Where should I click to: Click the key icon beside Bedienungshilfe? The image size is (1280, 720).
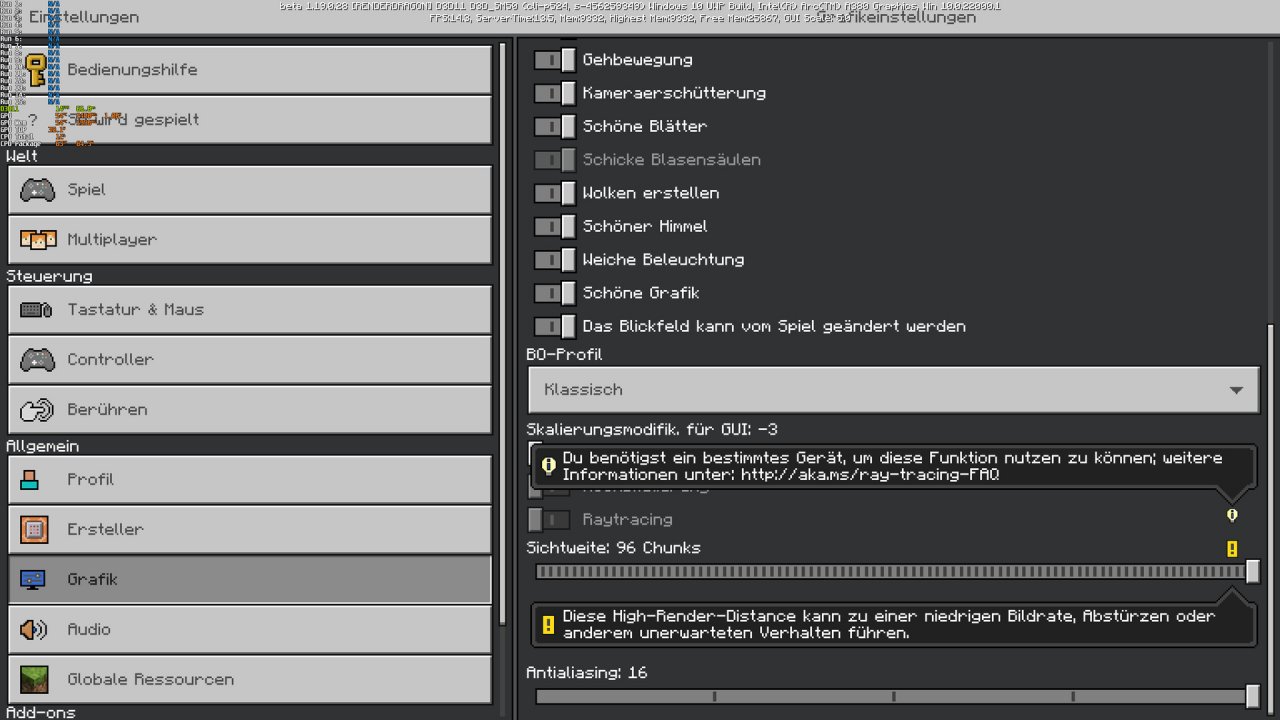37,70
